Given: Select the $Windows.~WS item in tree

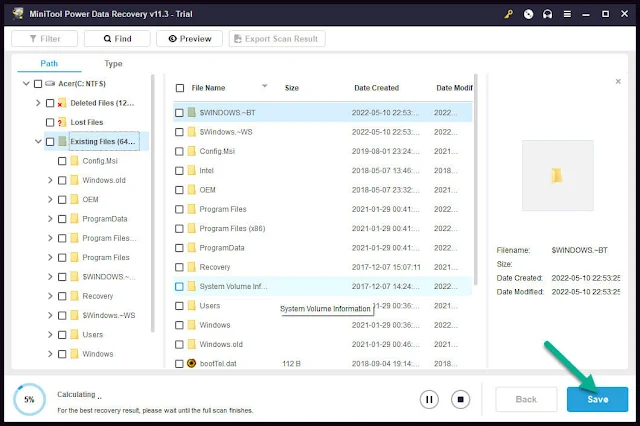Looking at the screenshot, I should click(x=109, y=315).
